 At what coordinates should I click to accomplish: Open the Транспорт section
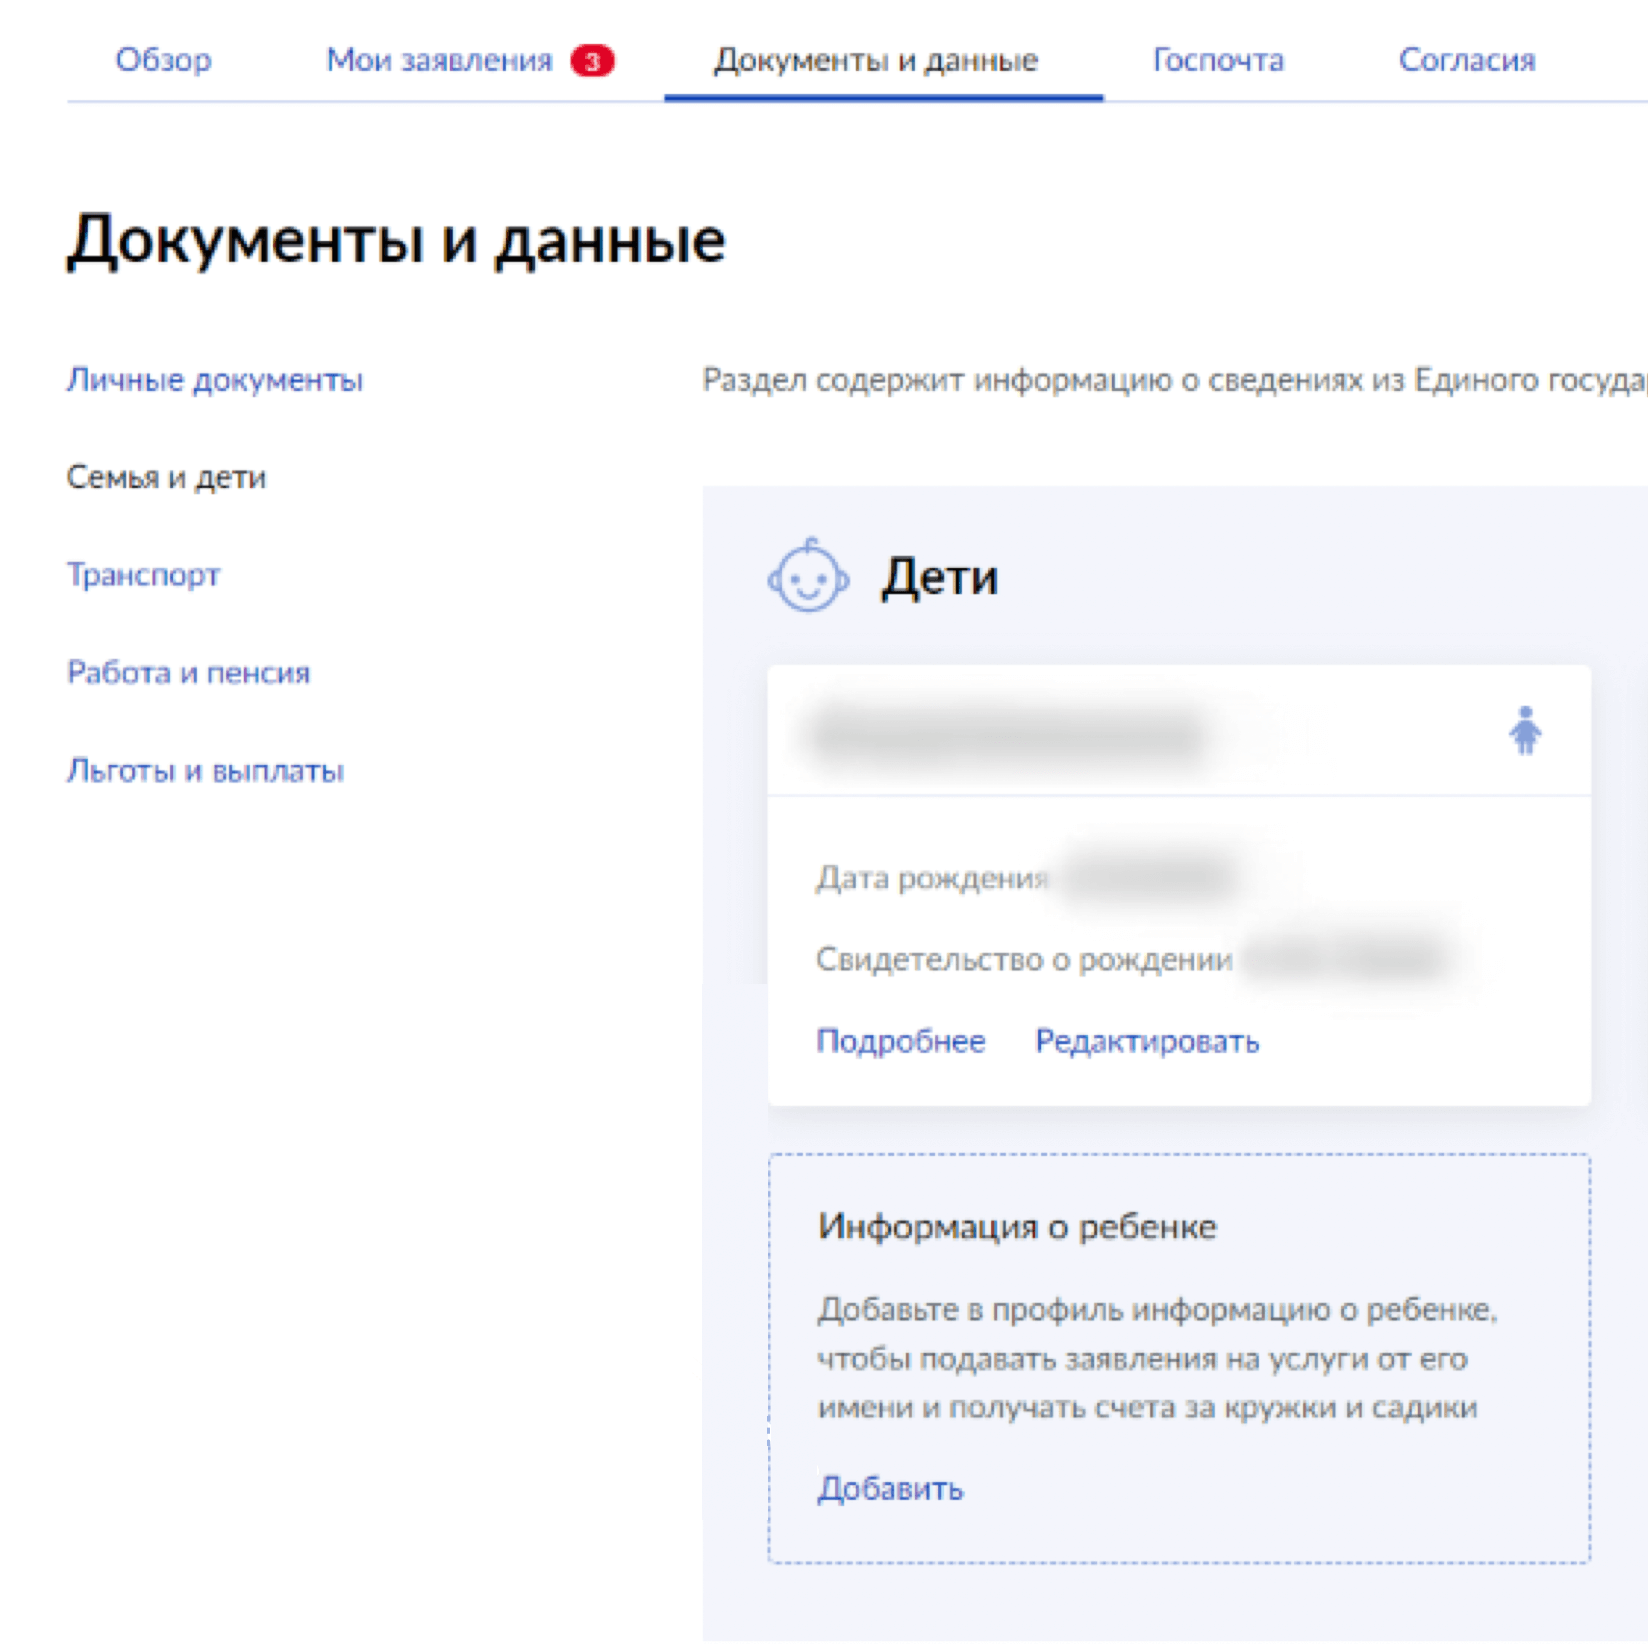pos(143,575)
